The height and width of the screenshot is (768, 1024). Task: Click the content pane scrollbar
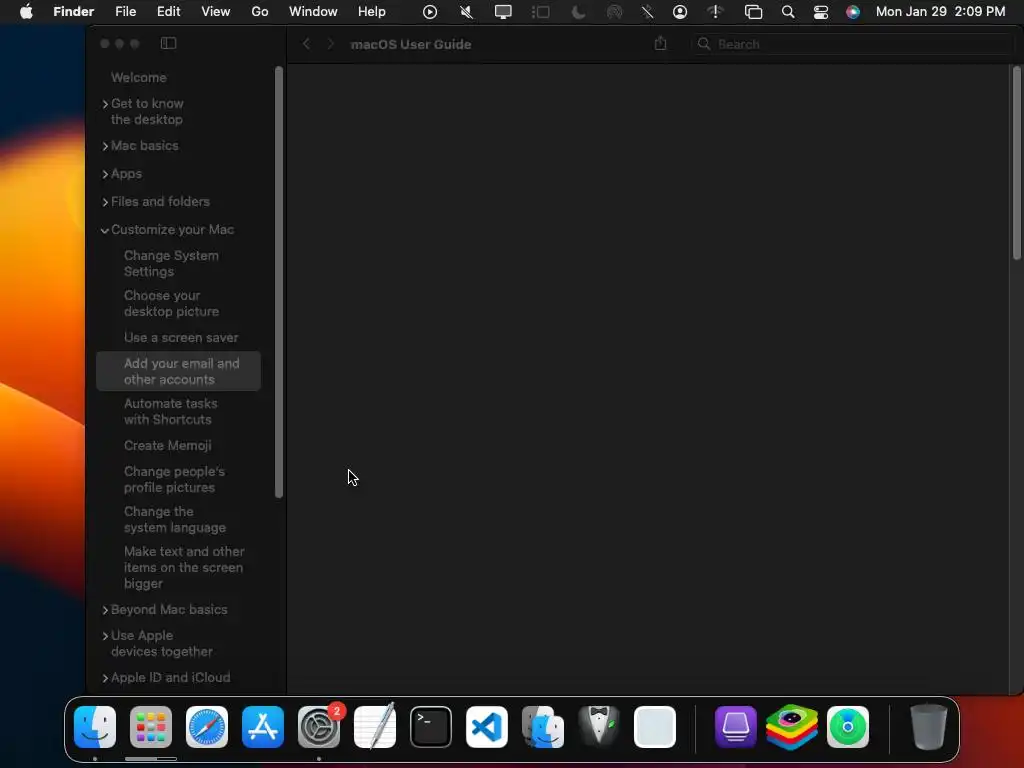coord(1017,163)
